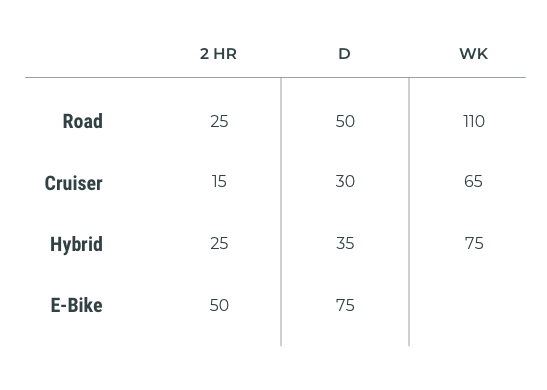Click the Hybrid 2 HR price 25
The width and height of the screenshot is (547, 390).
tap(219, 243)
